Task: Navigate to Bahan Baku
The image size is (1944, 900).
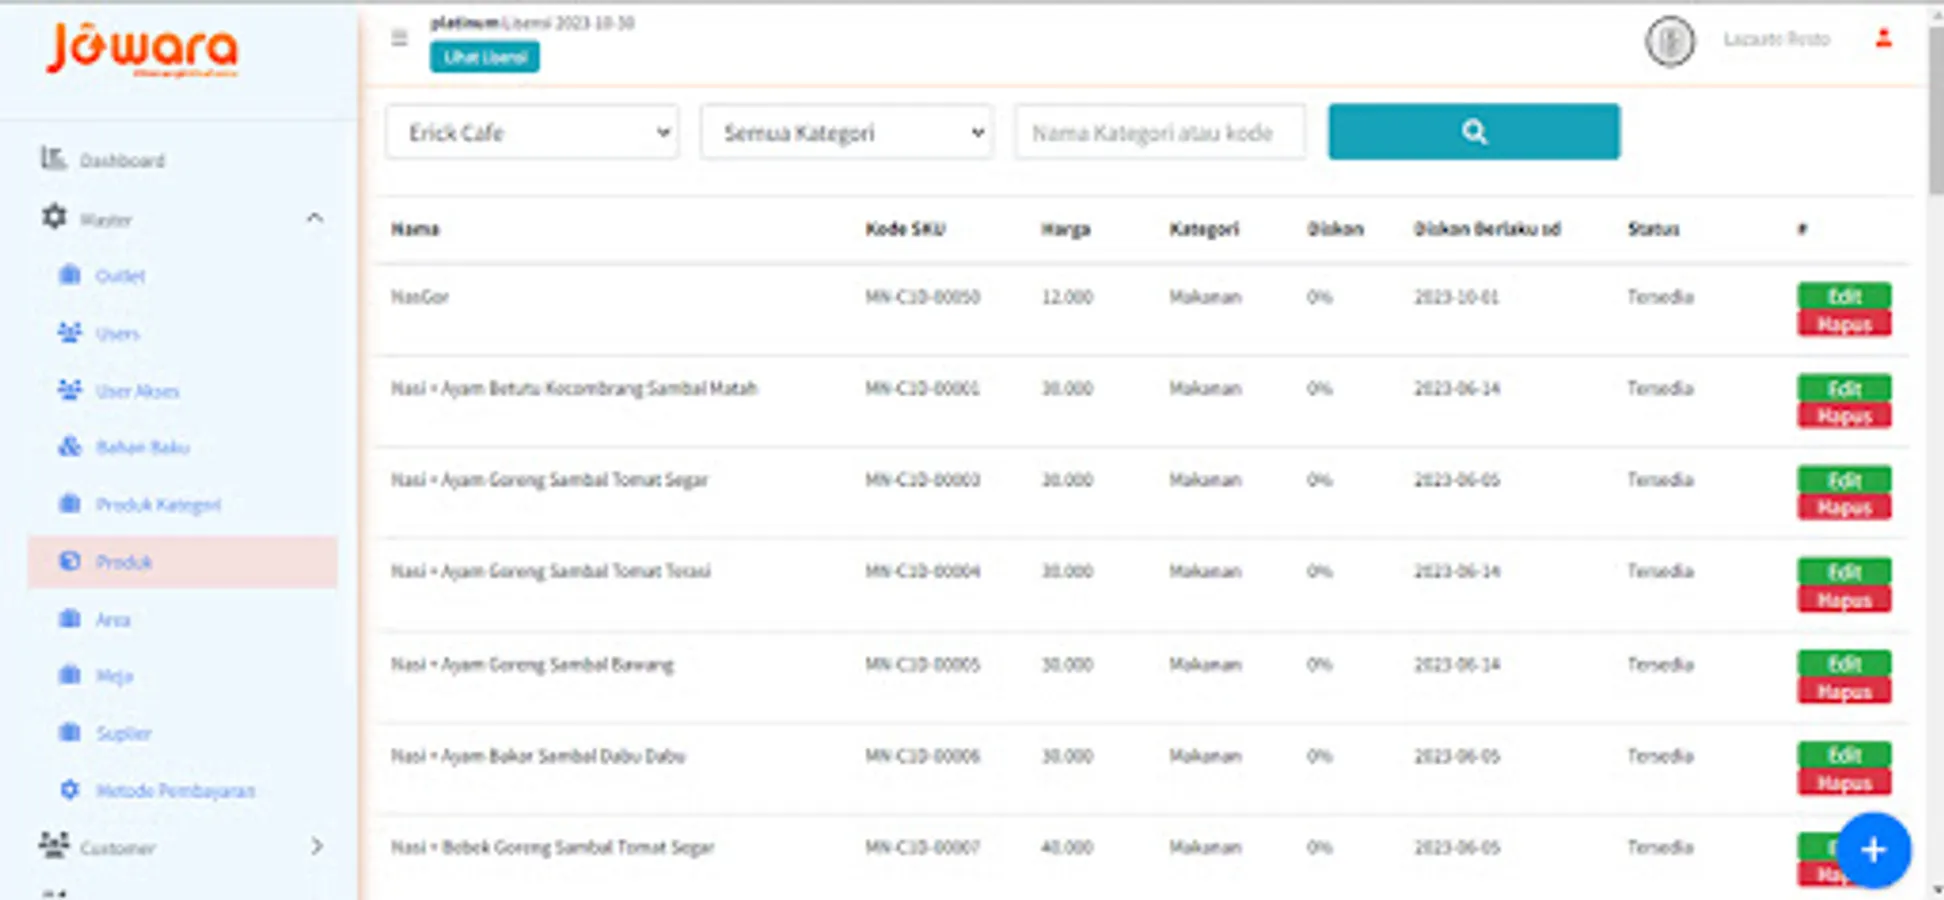Action: [142, 447]
